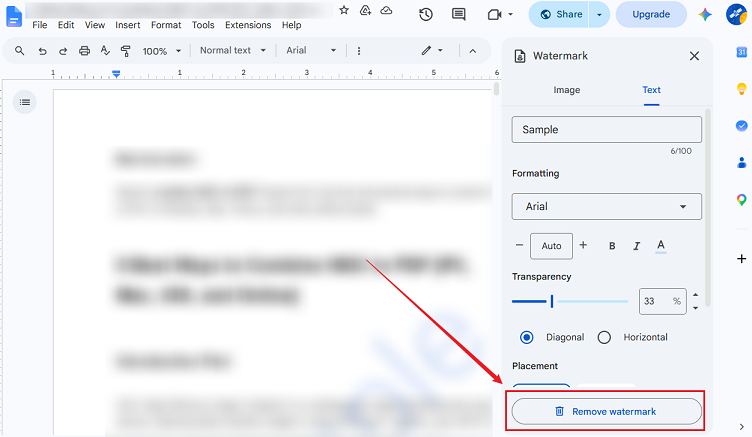
Task: Click the Share button
Action: pyautogui.click(x=560, y=14)
